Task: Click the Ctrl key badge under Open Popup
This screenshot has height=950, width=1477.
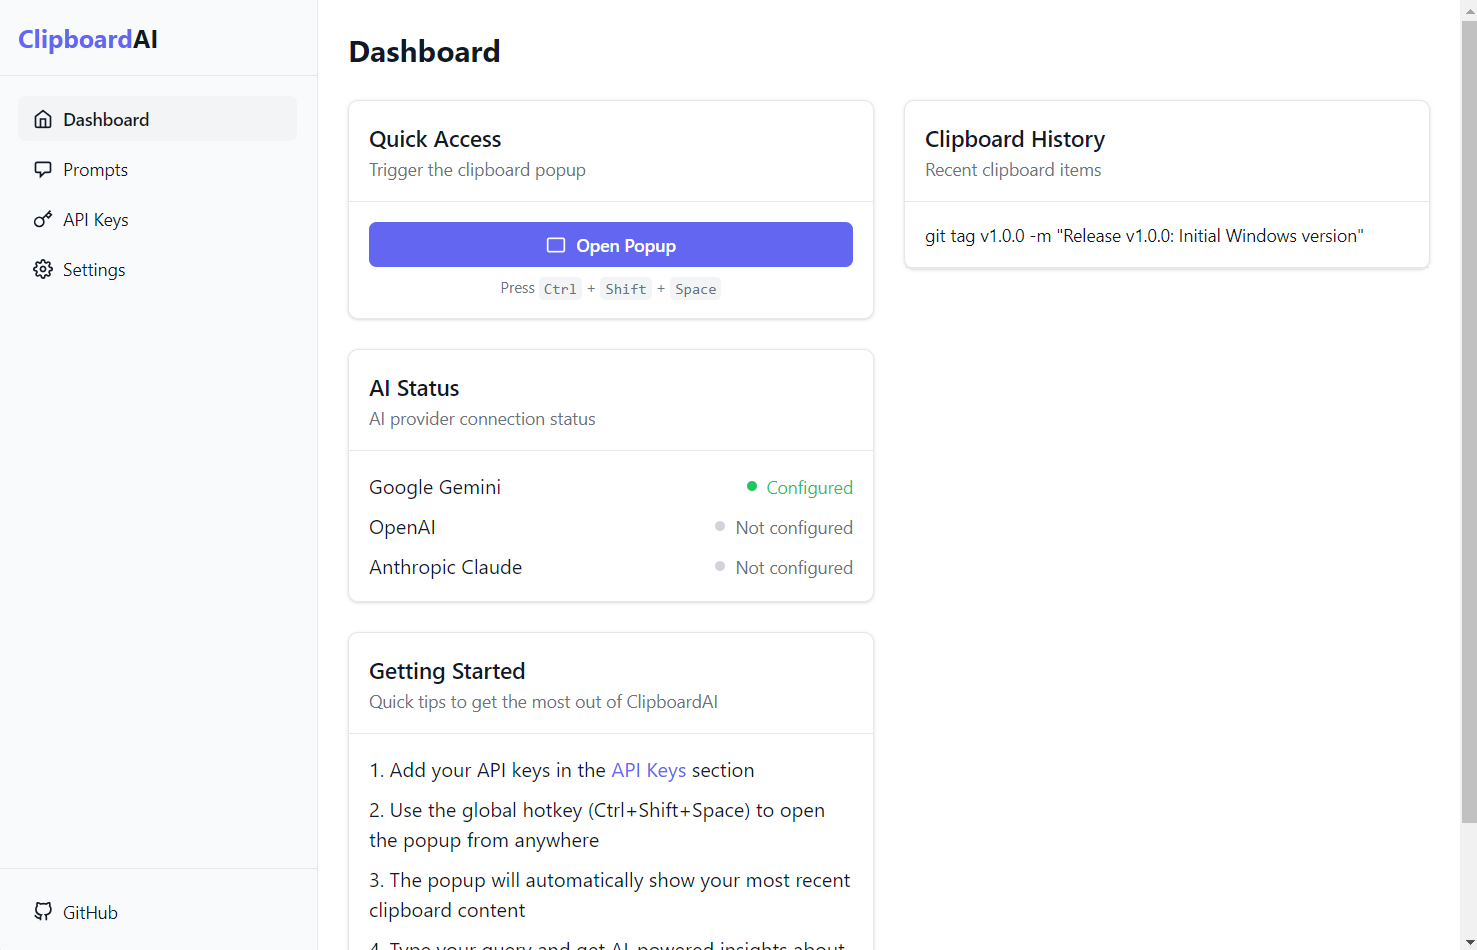Action: click(560, 289)
